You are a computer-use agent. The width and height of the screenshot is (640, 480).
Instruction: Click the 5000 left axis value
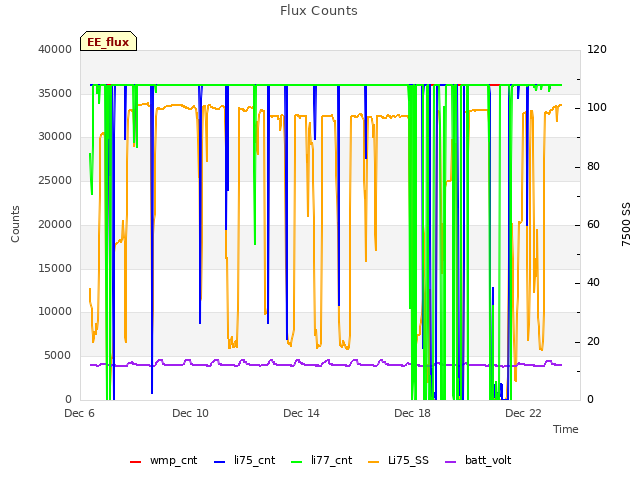[58, 355]
